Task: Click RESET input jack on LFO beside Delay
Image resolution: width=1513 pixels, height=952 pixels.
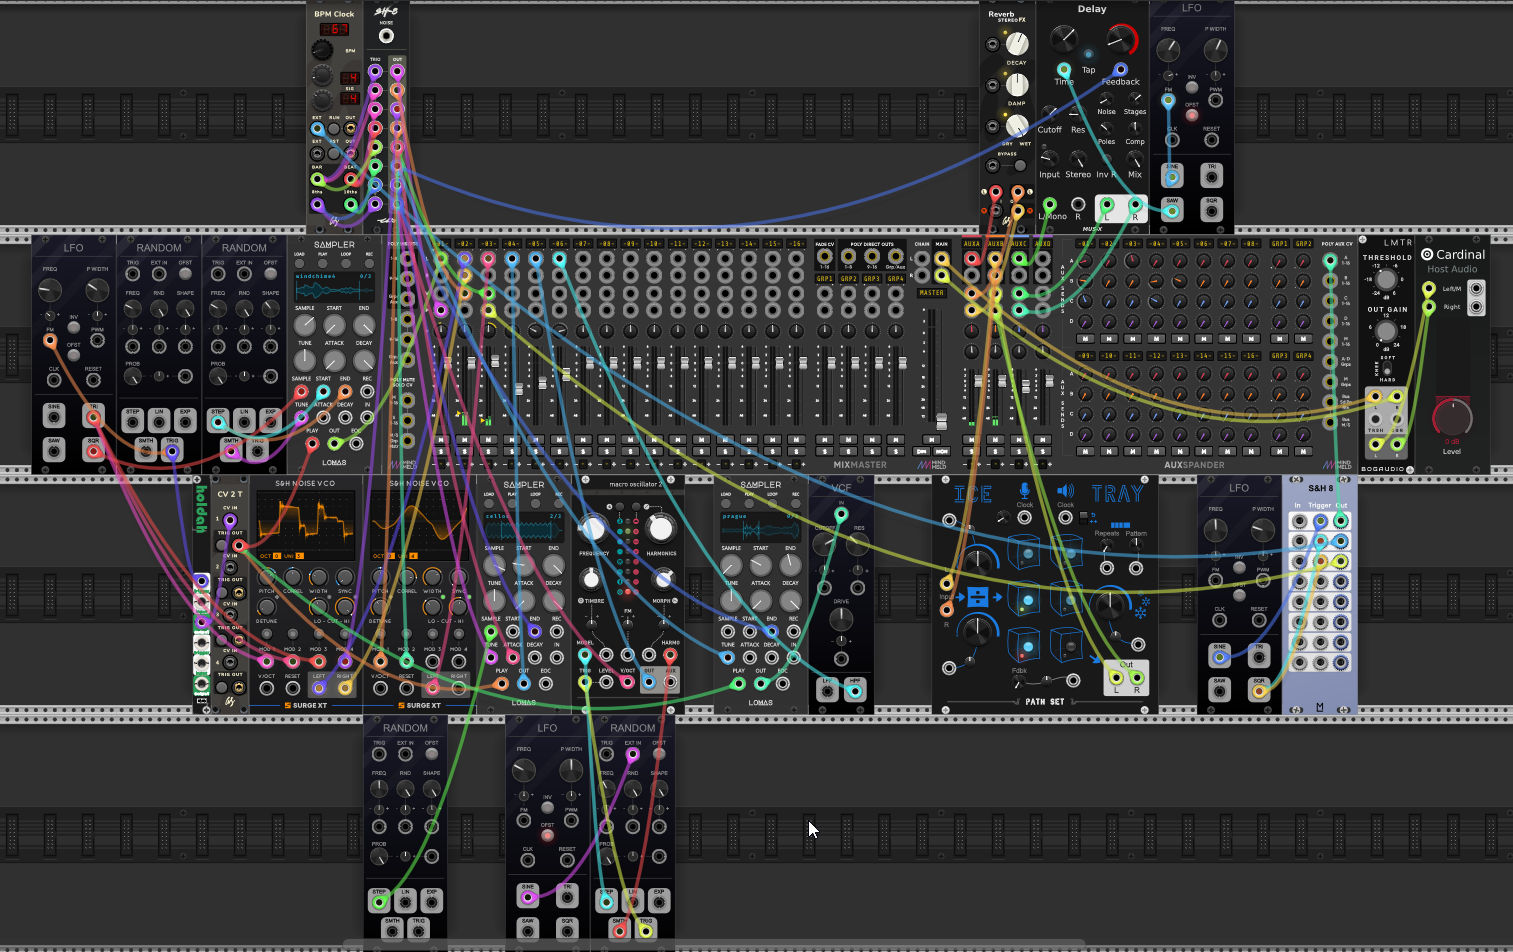Action: click(x=1212, y=139)
